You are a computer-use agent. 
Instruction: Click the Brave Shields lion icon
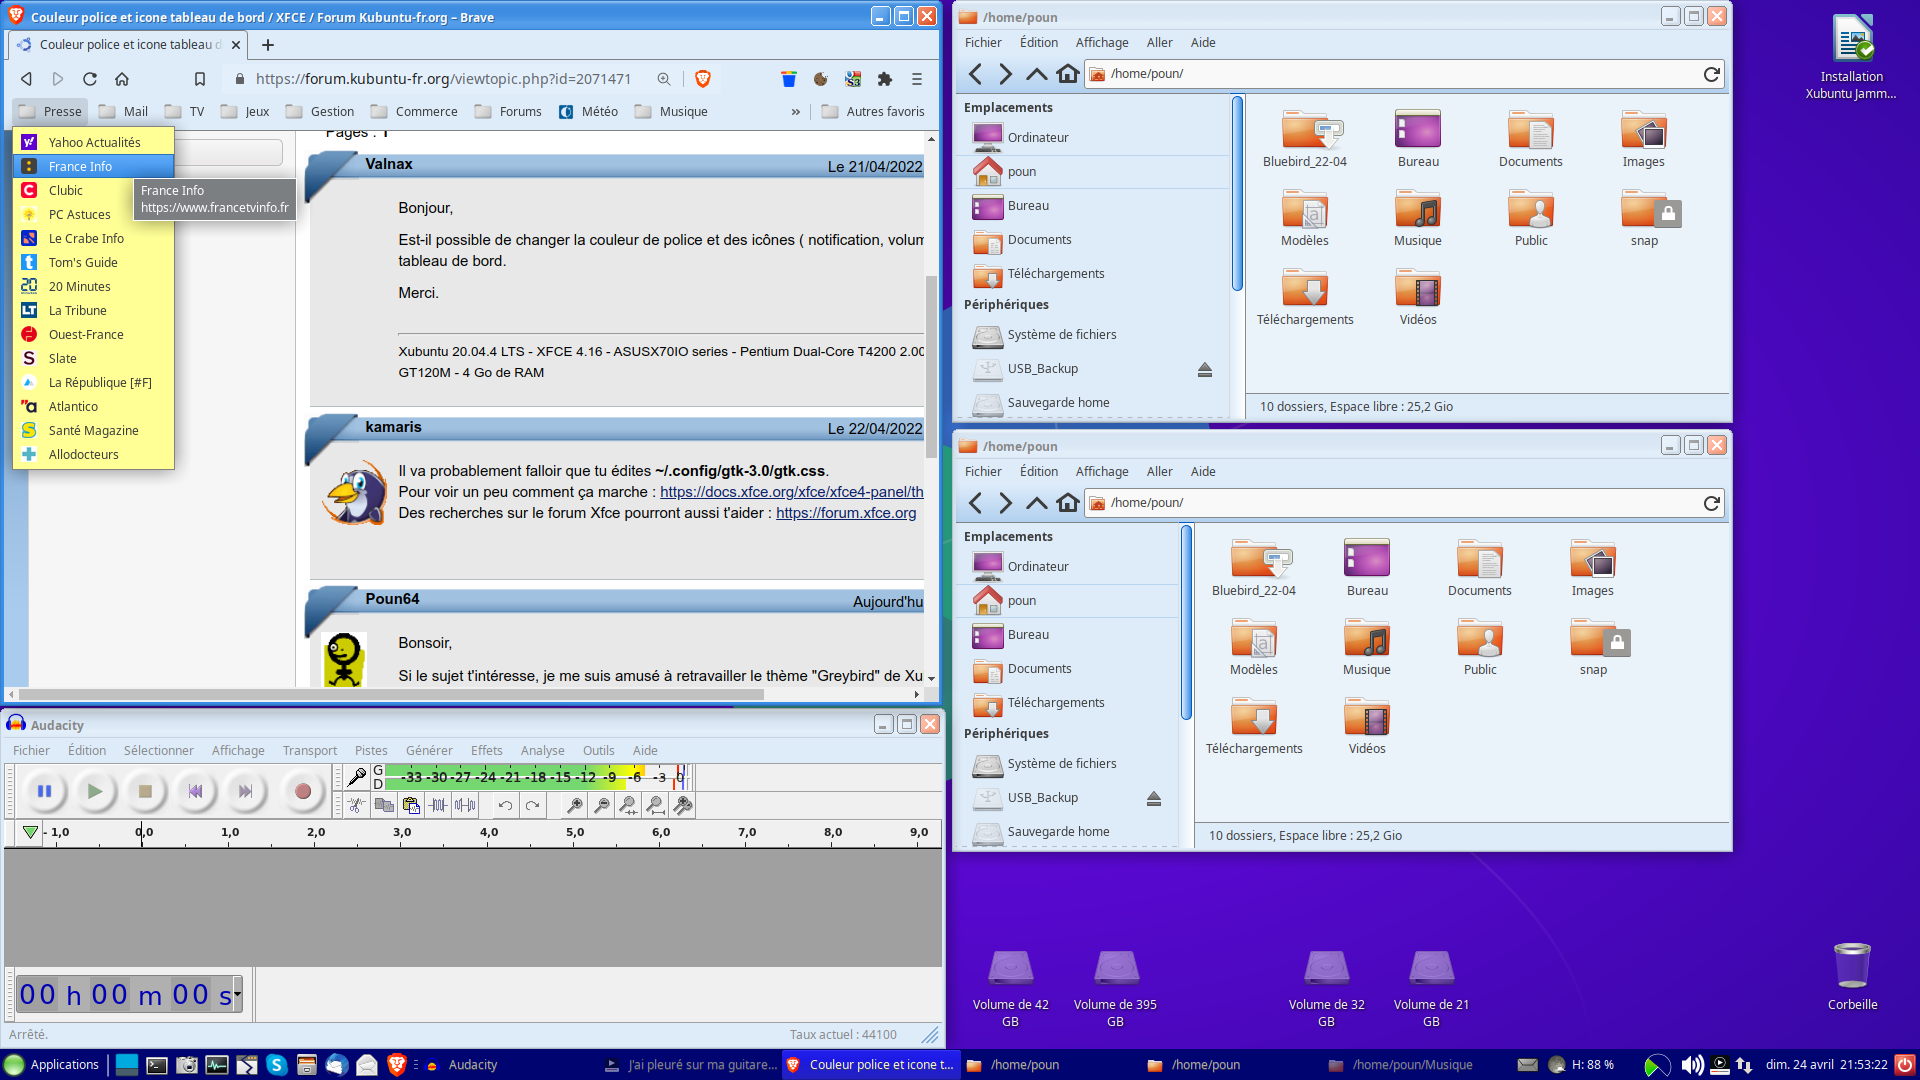702,79
